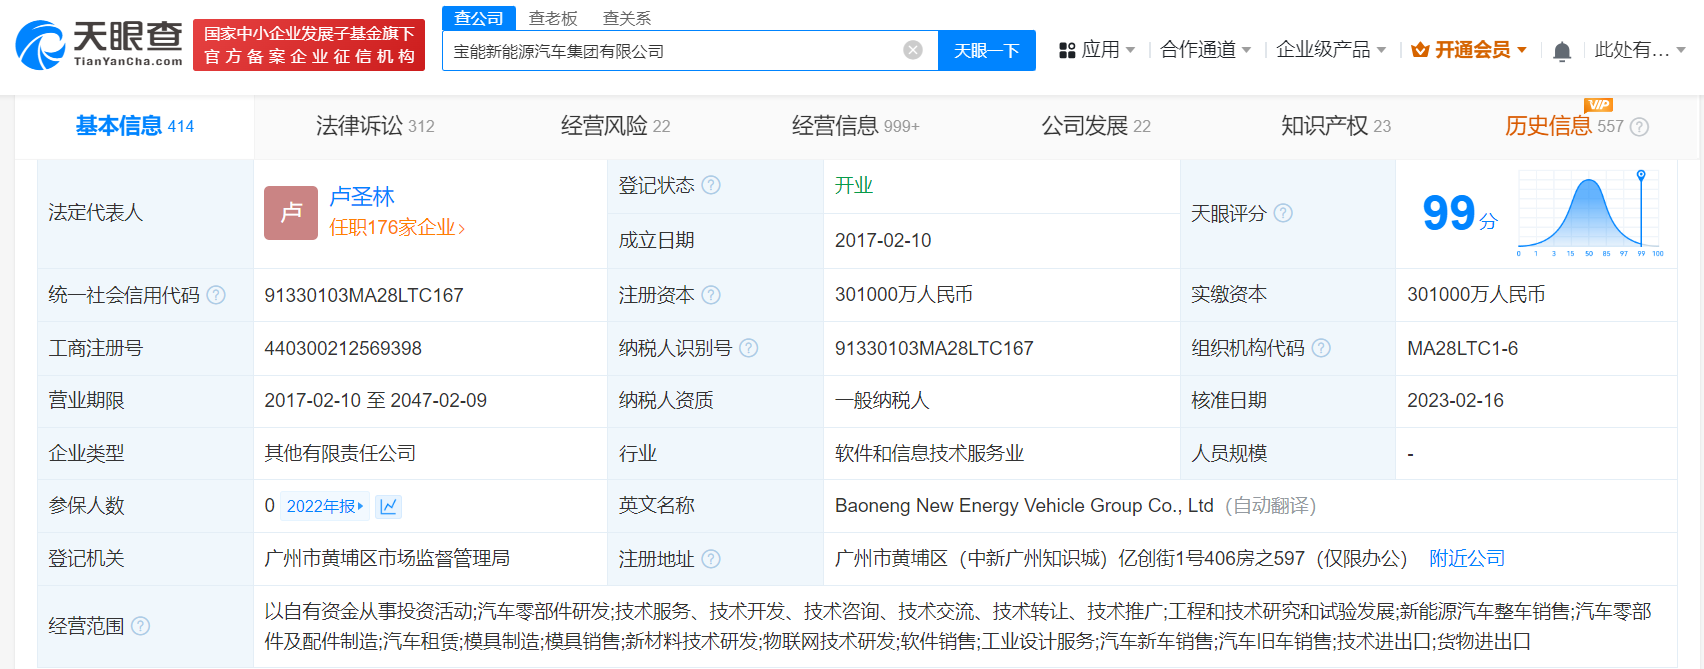Select the 查老板 search tab

tap(553, 18)
